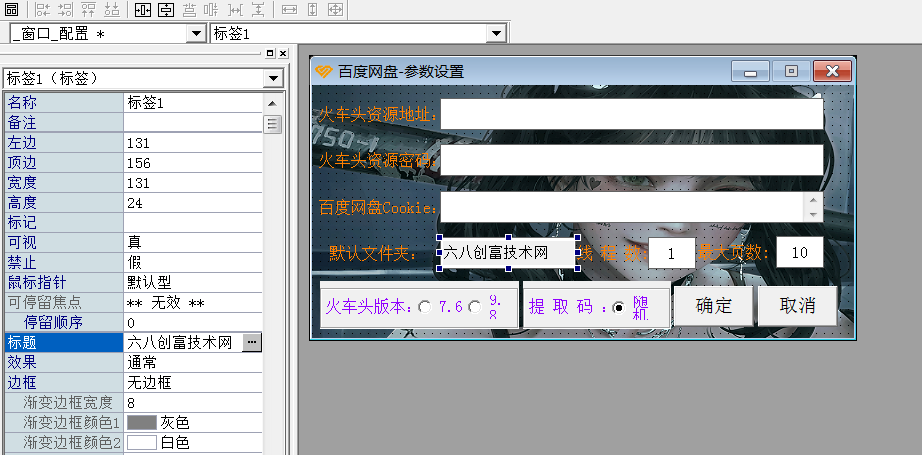Click the Baidu Netdisk logo in form title
The height and width of the screenshot is (455, 922).
[323, 72]
